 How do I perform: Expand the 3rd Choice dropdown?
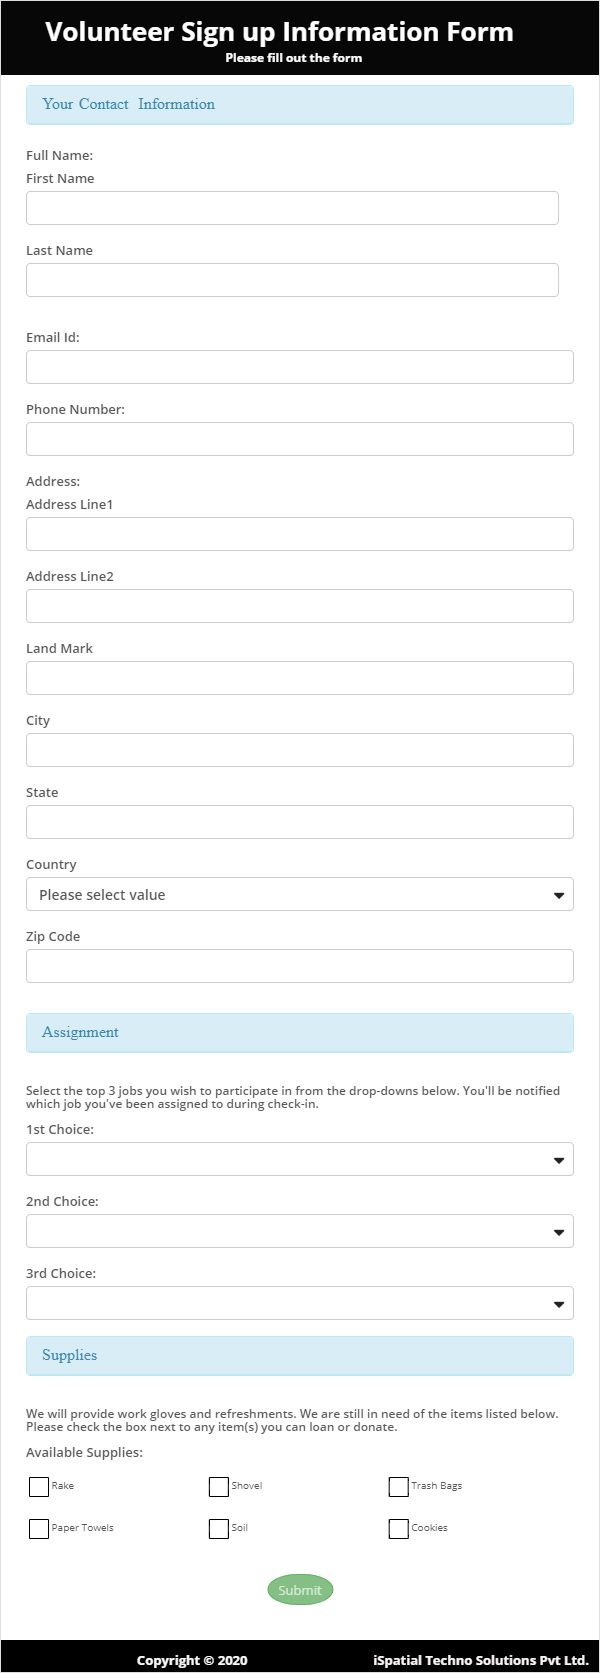point(300,1303)
